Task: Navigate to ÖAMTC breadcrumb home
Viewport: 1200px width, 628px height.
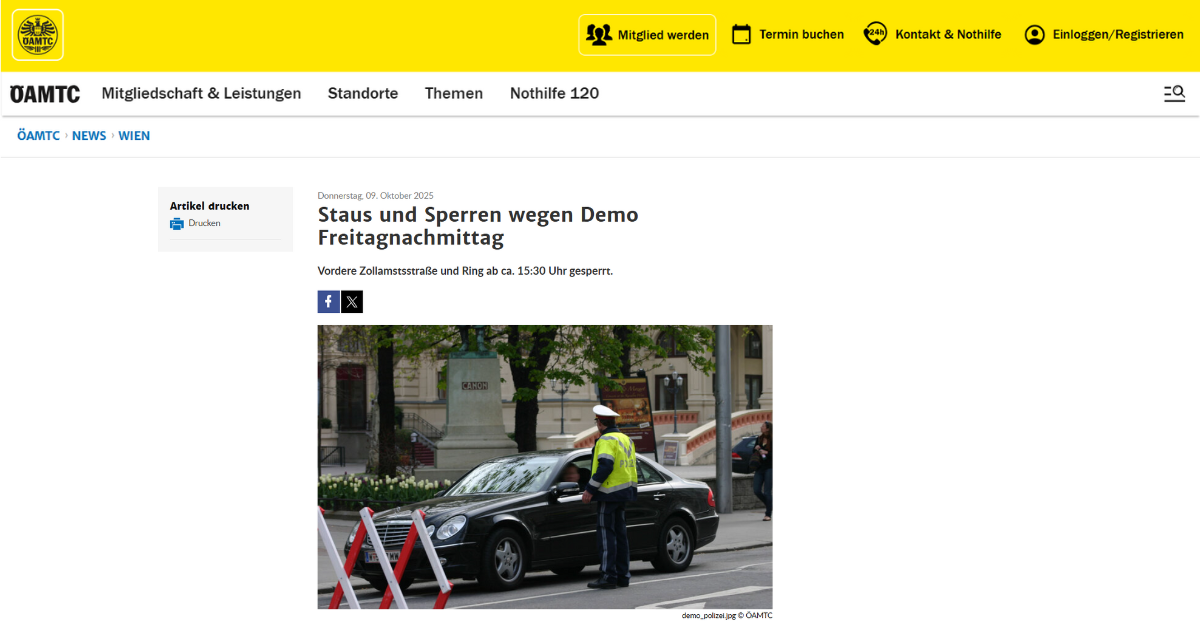Action: (x=38, y=136)
